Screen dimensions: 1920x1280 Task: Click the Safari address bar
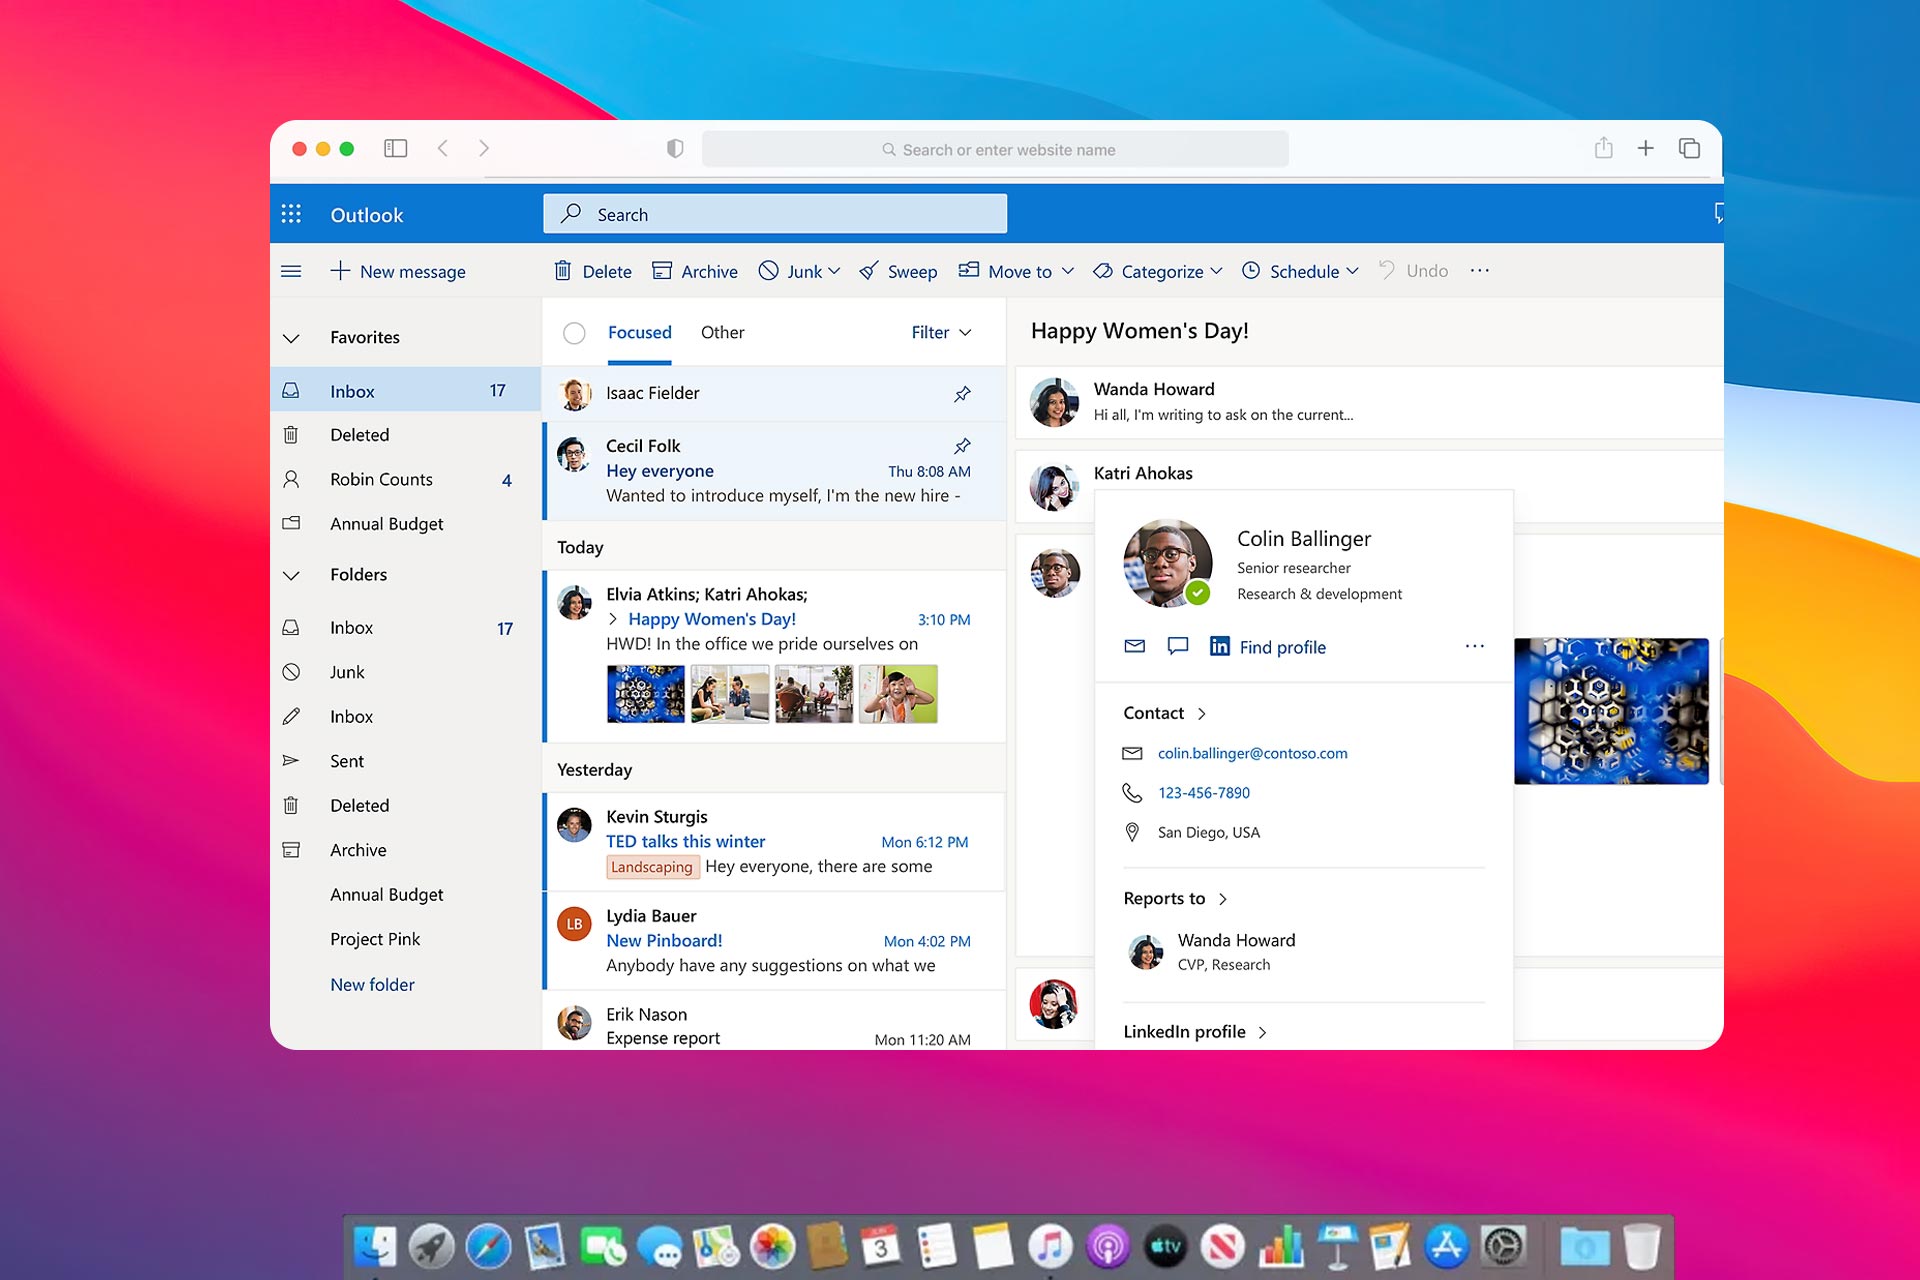[995, 149]
